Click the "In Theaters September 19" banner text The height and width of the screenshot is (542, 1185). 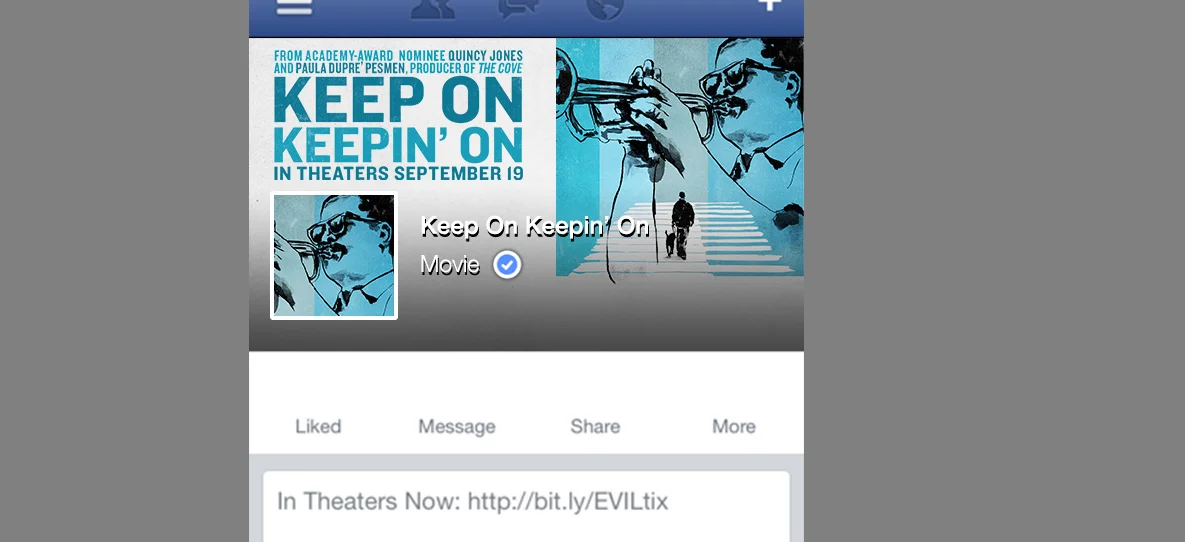pos(398,173)
